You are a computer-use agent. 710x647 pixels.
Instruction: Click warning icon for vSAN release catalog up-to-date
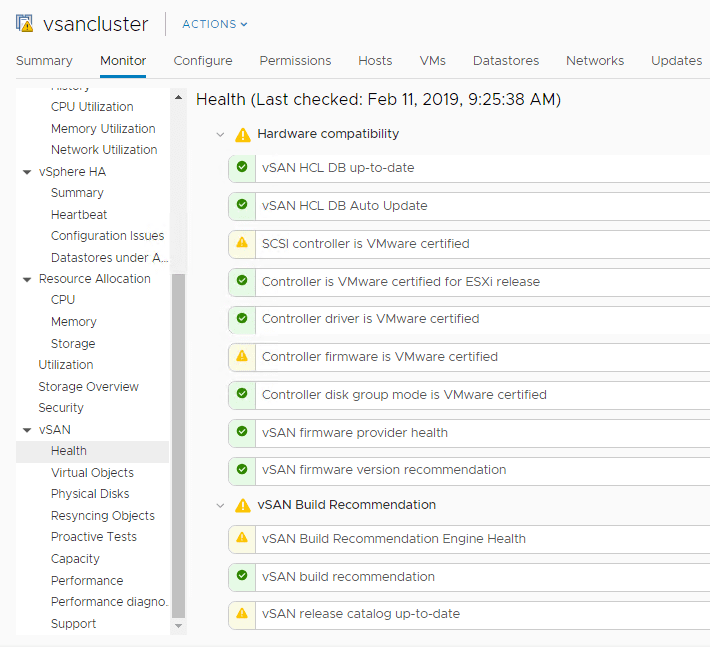[242, 613]
